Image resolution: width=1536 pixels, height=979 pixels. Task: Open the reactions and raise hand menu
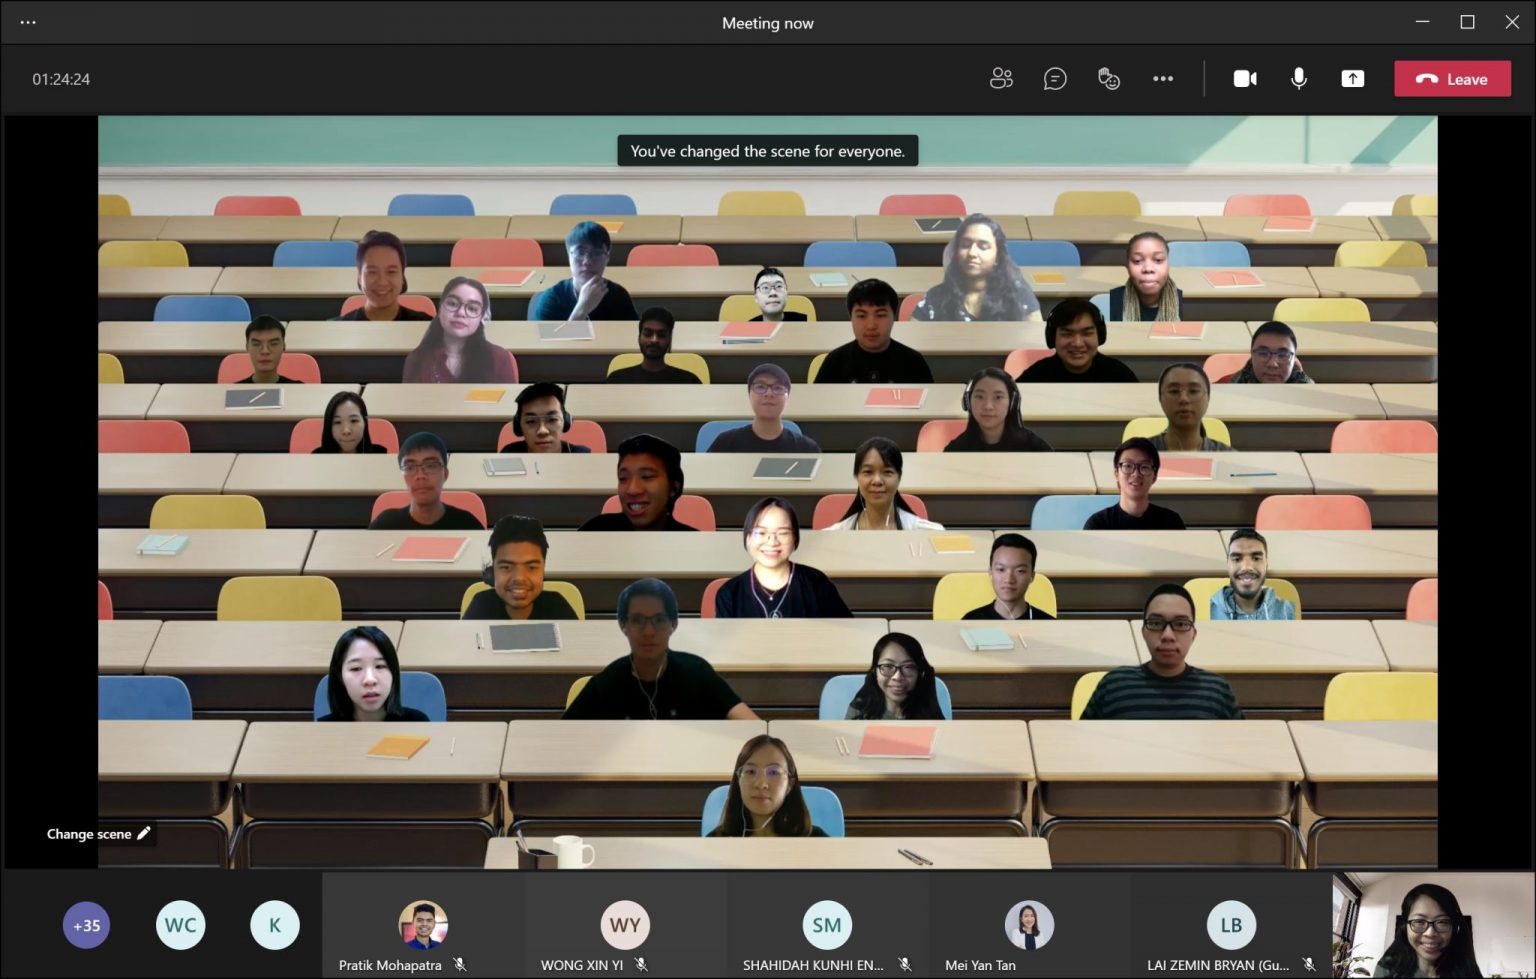[x=1109, y=78]
